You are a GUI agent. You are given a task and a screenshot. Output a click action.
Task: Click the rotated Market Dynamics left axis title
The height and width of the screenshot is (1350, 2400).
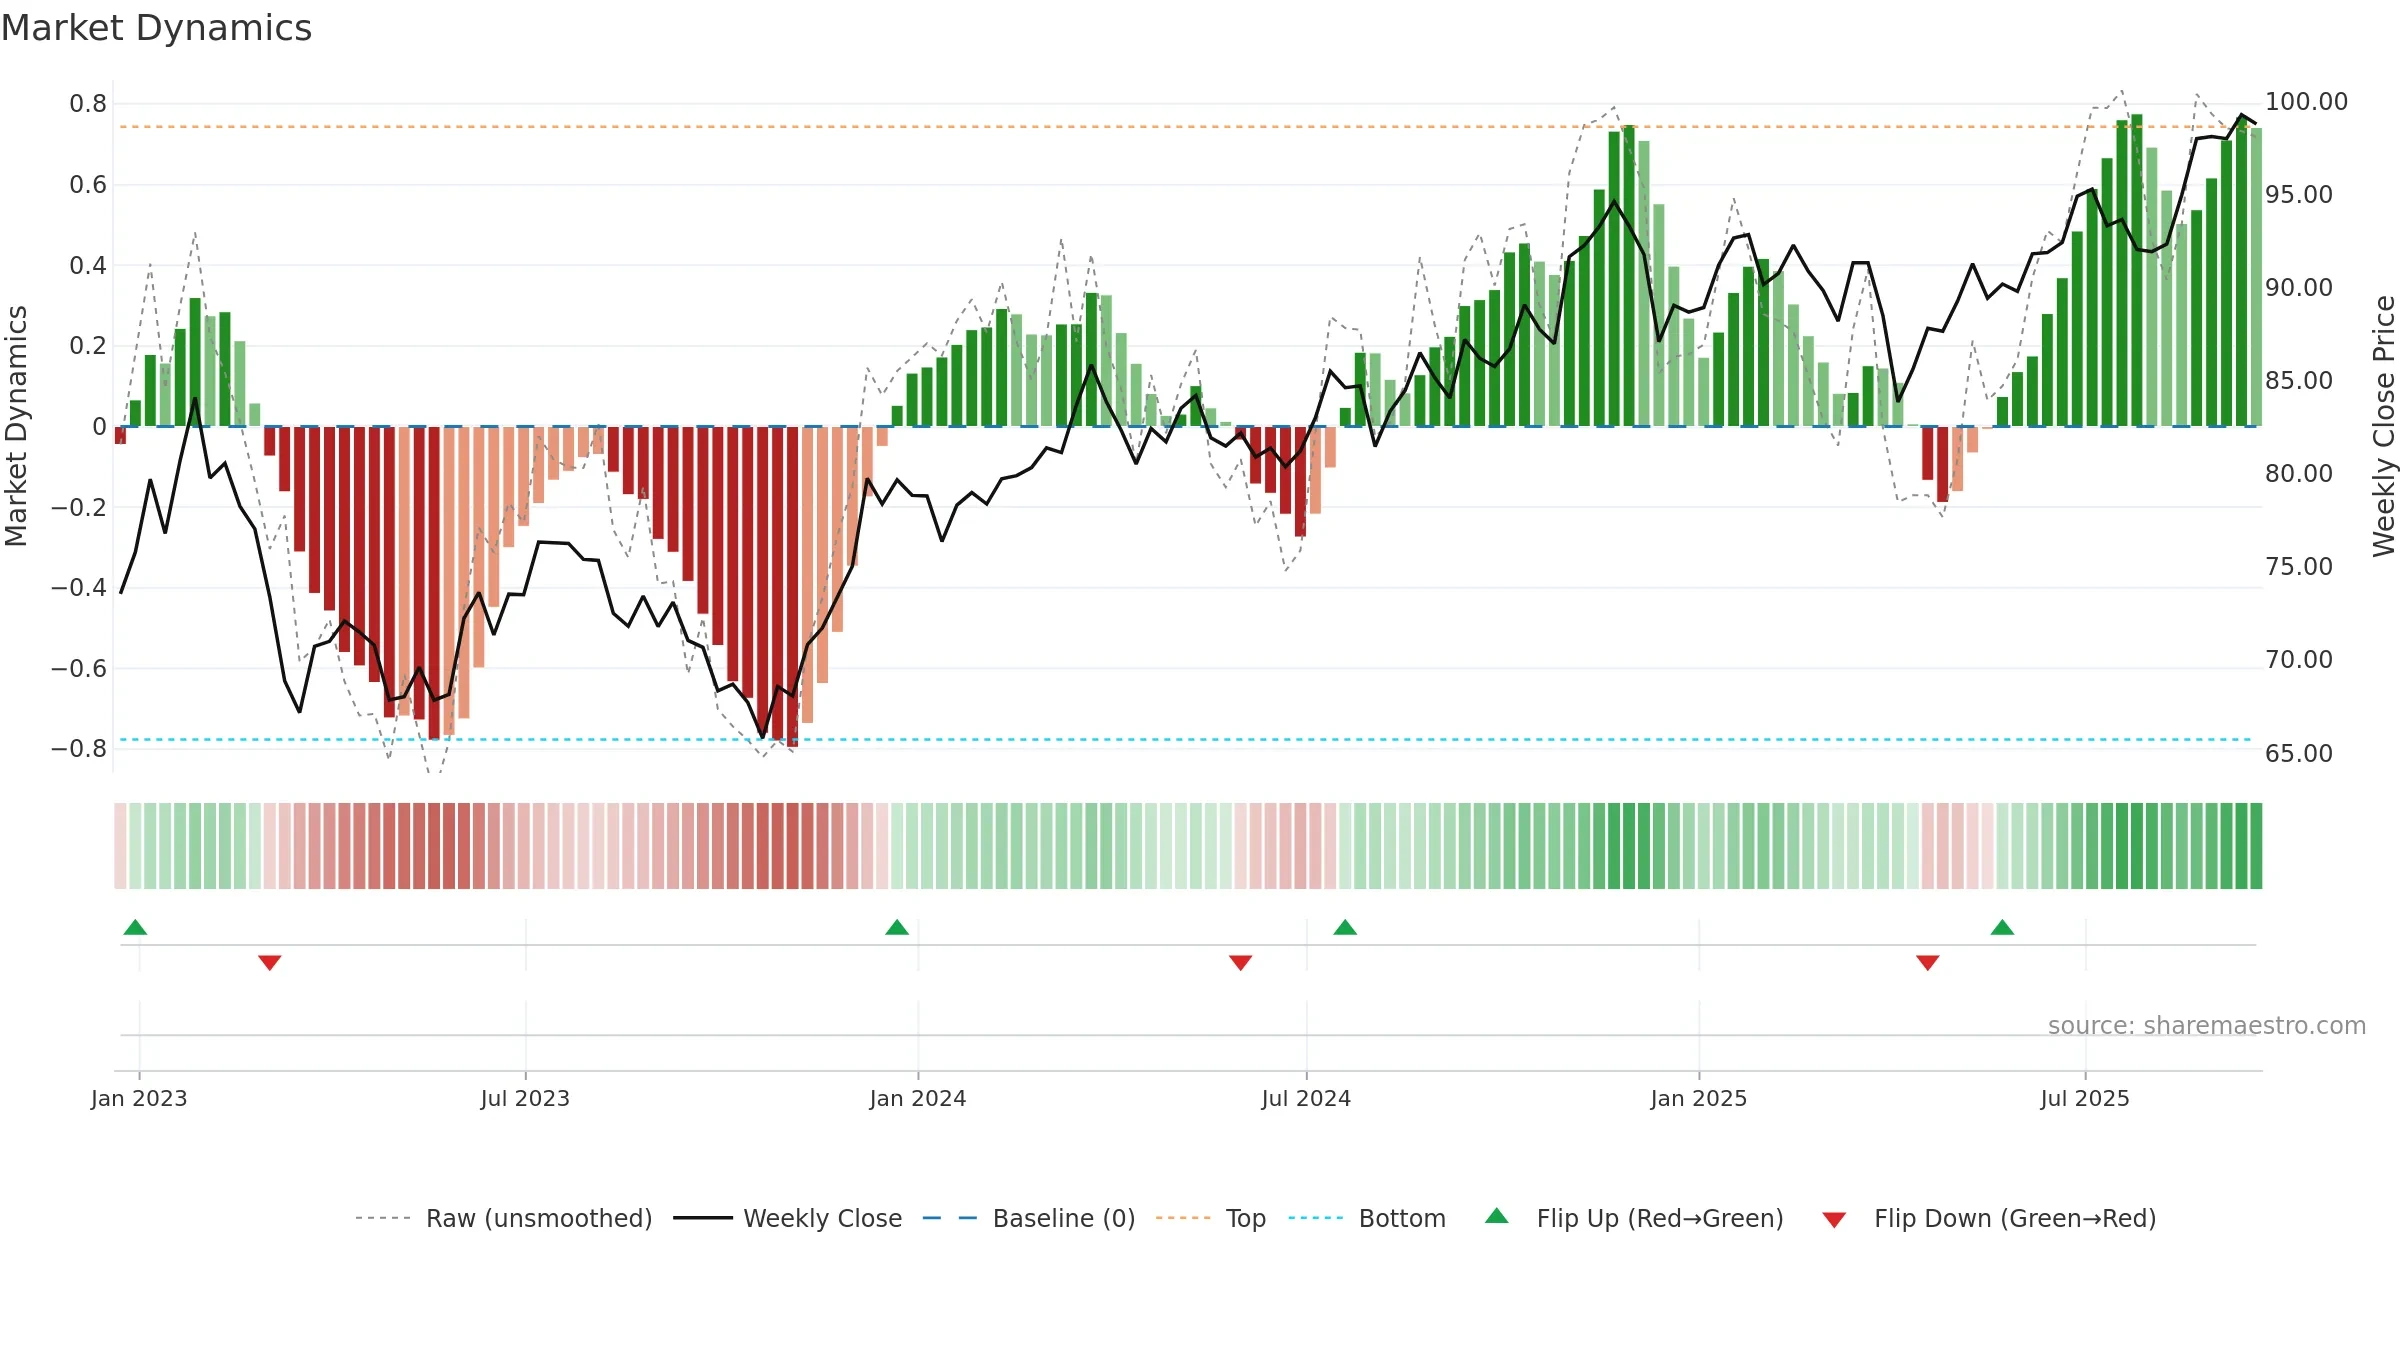(x=16, y=426)
